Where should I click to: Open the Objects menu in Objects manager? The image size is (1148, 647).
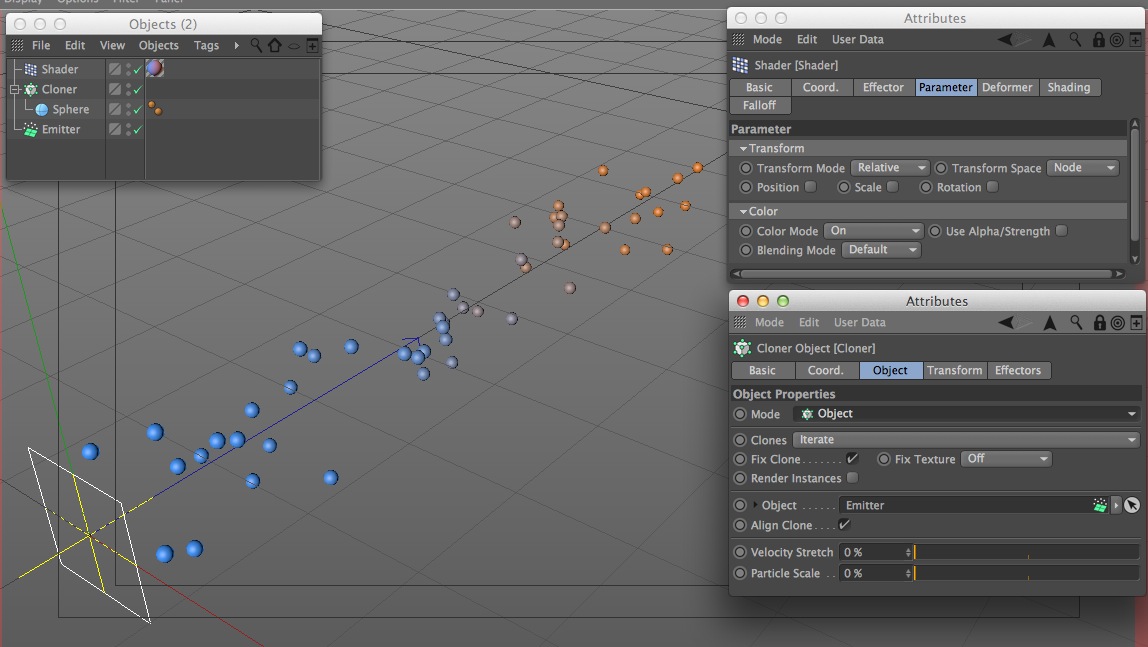click(x=159, y=45)
